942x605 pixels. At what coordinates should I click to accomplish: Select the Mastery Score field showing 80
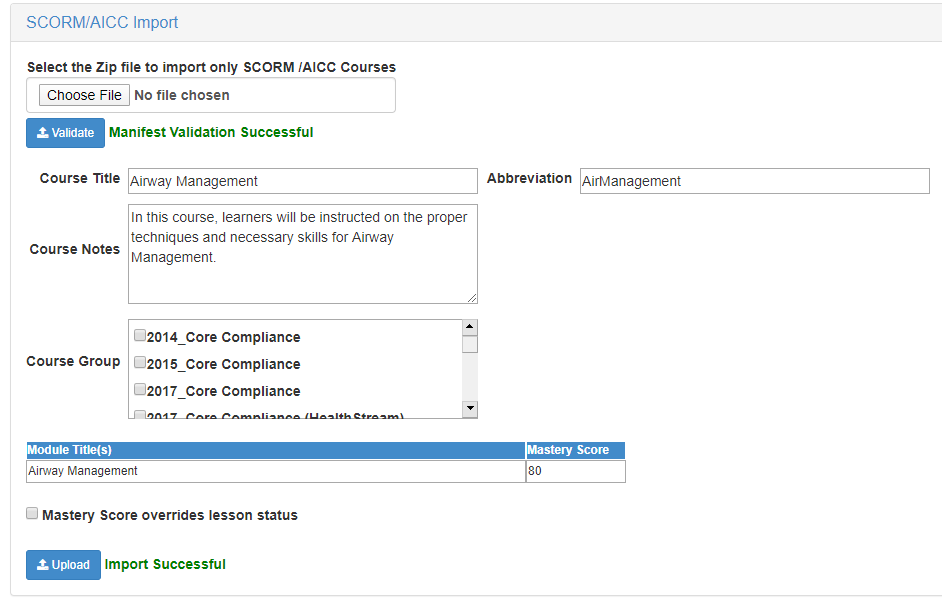[x=575, y=471]
